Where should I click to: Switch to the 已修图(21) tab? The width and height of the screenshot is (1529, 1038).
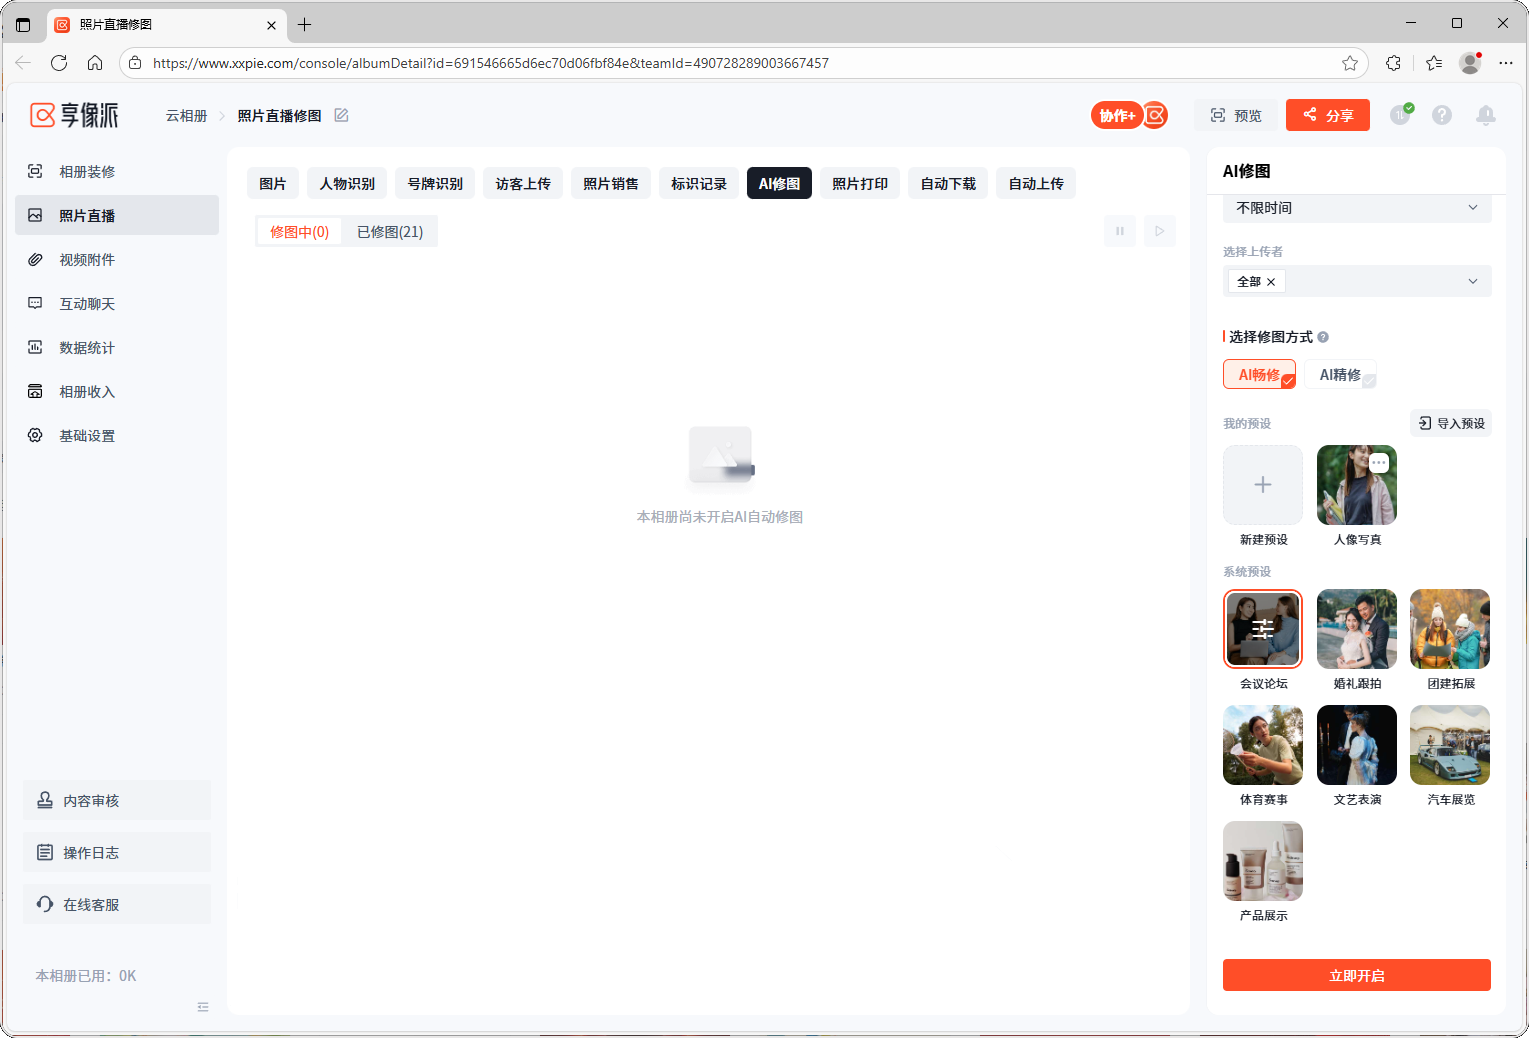[x=390, y=232]
